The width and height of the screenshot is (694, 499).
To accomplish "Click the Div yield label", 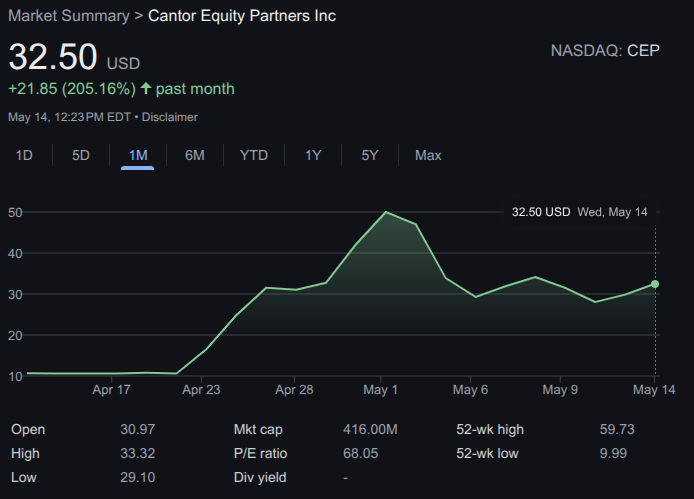I will click(x=260, y=477).
